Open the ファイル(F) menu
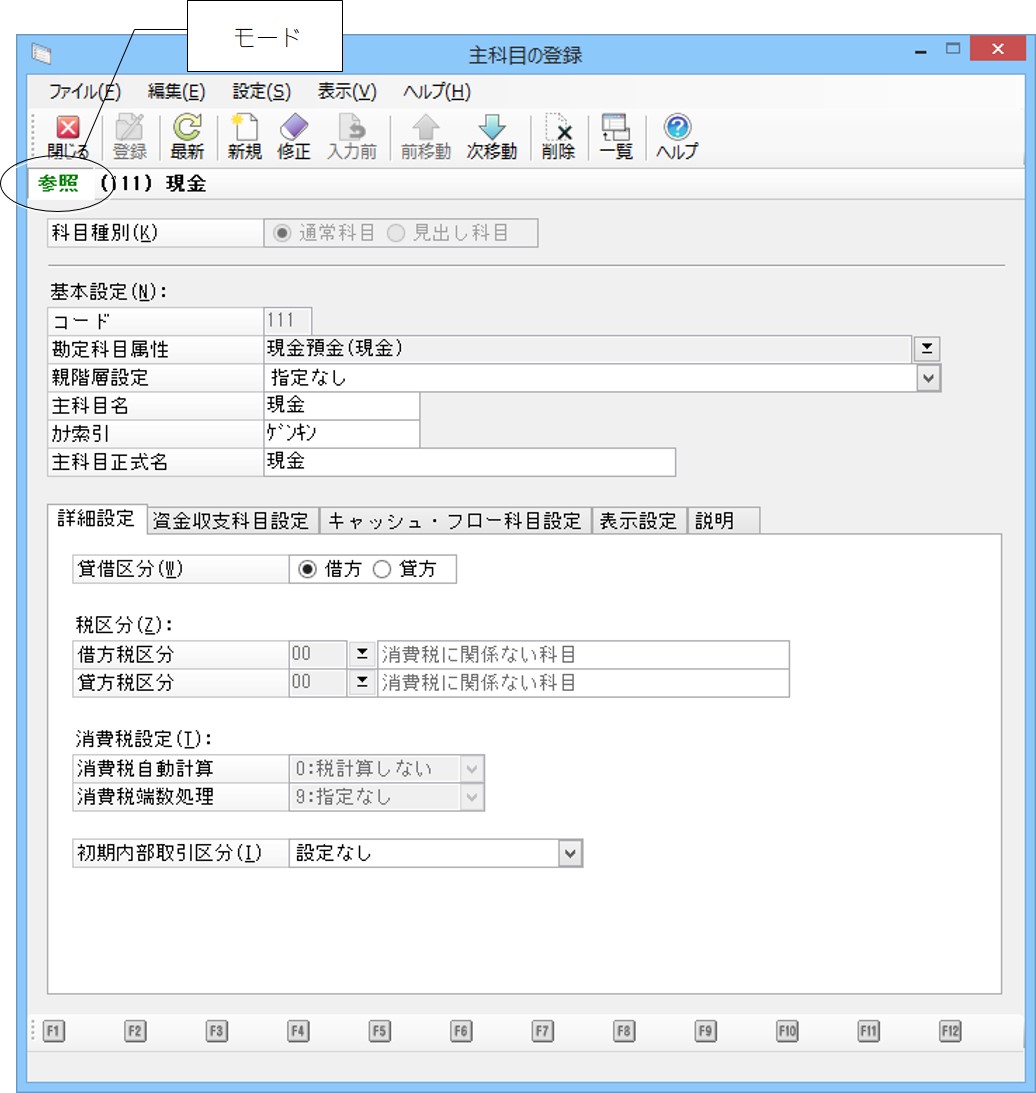The width and height of the screenshot is (1036, 1093). click(x=84, y=91)
